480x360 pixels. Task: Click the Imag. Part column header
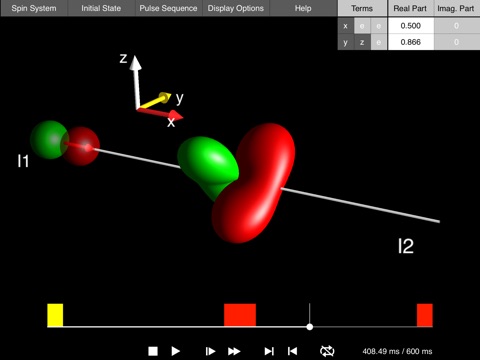coord(456,8)
